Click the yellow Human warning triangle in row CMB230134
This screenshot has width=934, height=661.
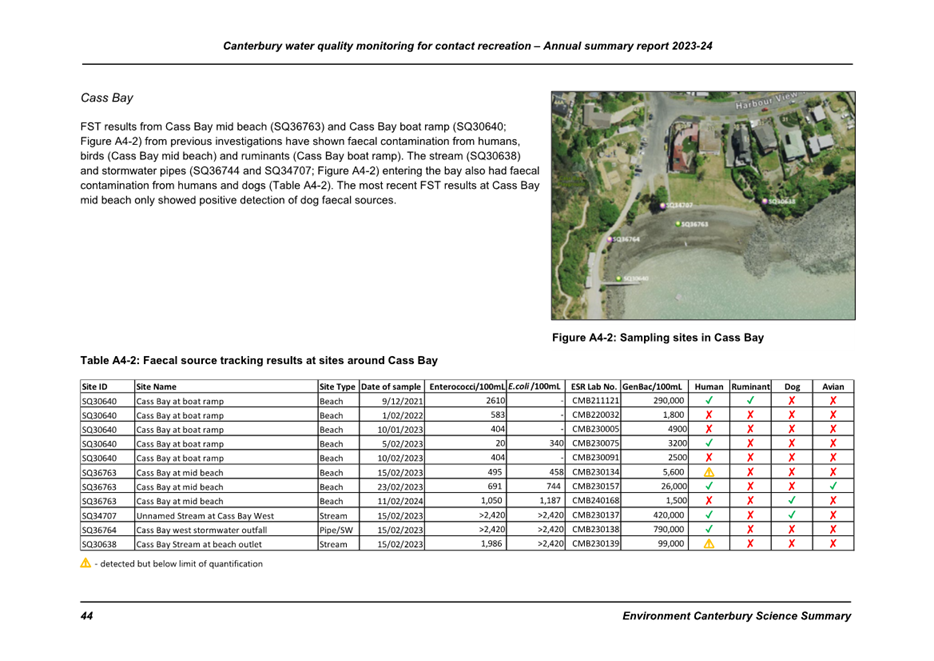pos(709,472)
